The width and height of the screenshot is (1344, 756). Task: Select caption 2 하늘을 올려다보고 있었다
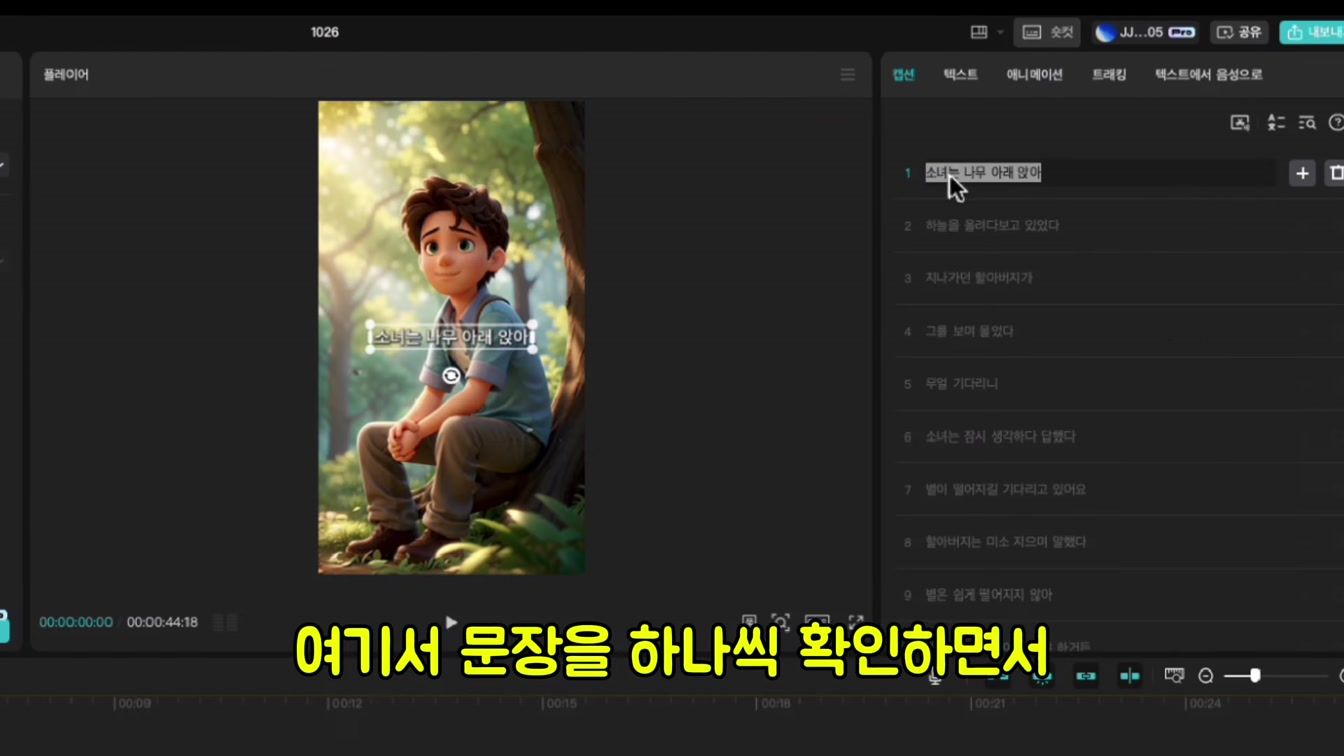click(x=992, y=226)
